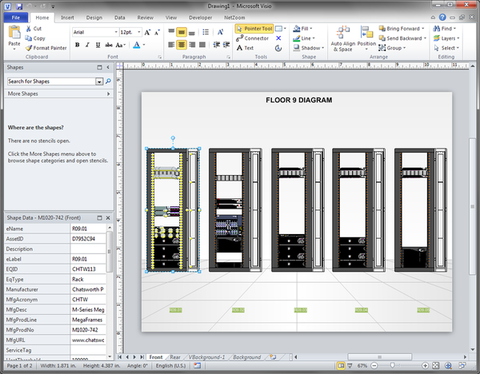
Task: Select the Connector tool
Action: click(252, 38)
